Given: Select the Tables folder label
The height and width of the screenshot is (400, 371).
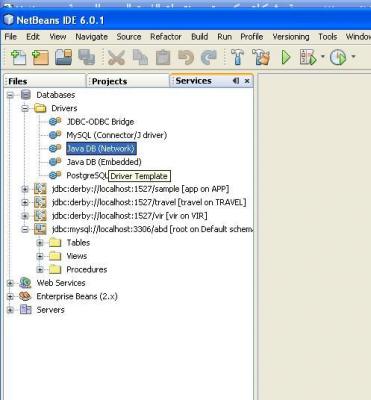Looking at the screenshot, I should pyautogui.click(x=78, y=243).
